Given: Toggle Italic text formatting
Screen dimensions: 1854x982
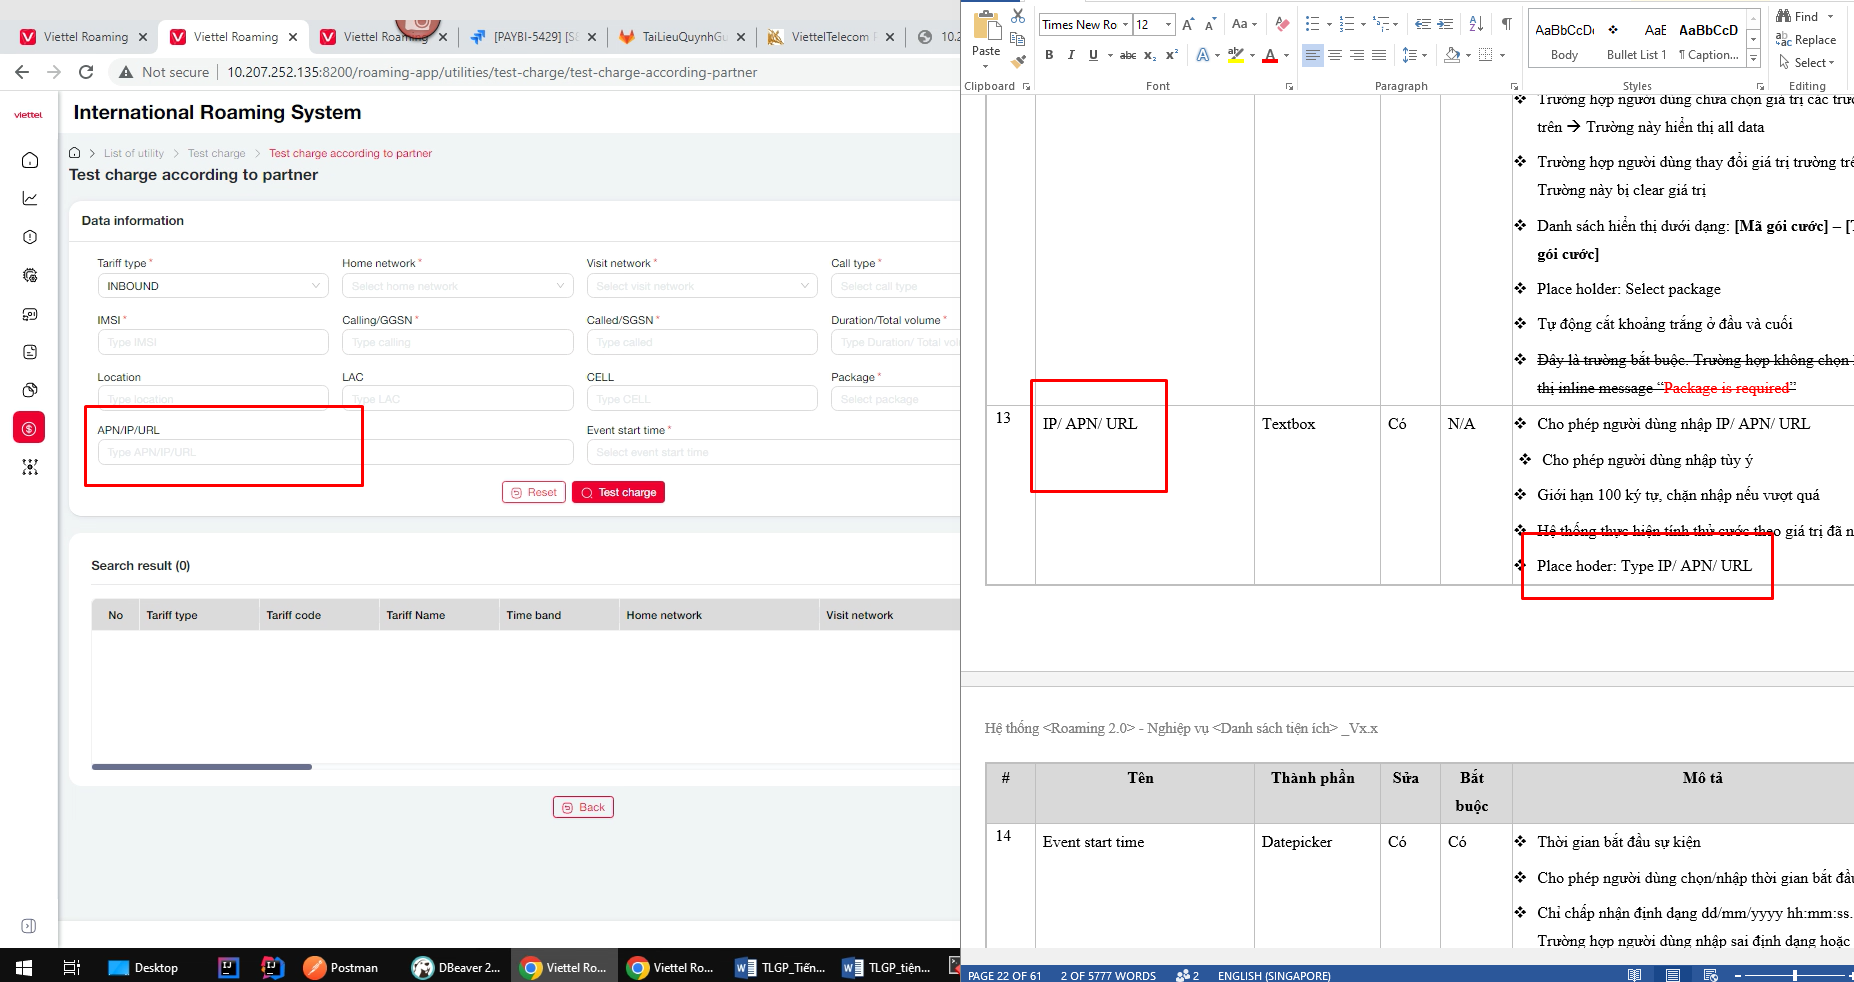Looking at the screenshot, I should [x=1071, y=55].
